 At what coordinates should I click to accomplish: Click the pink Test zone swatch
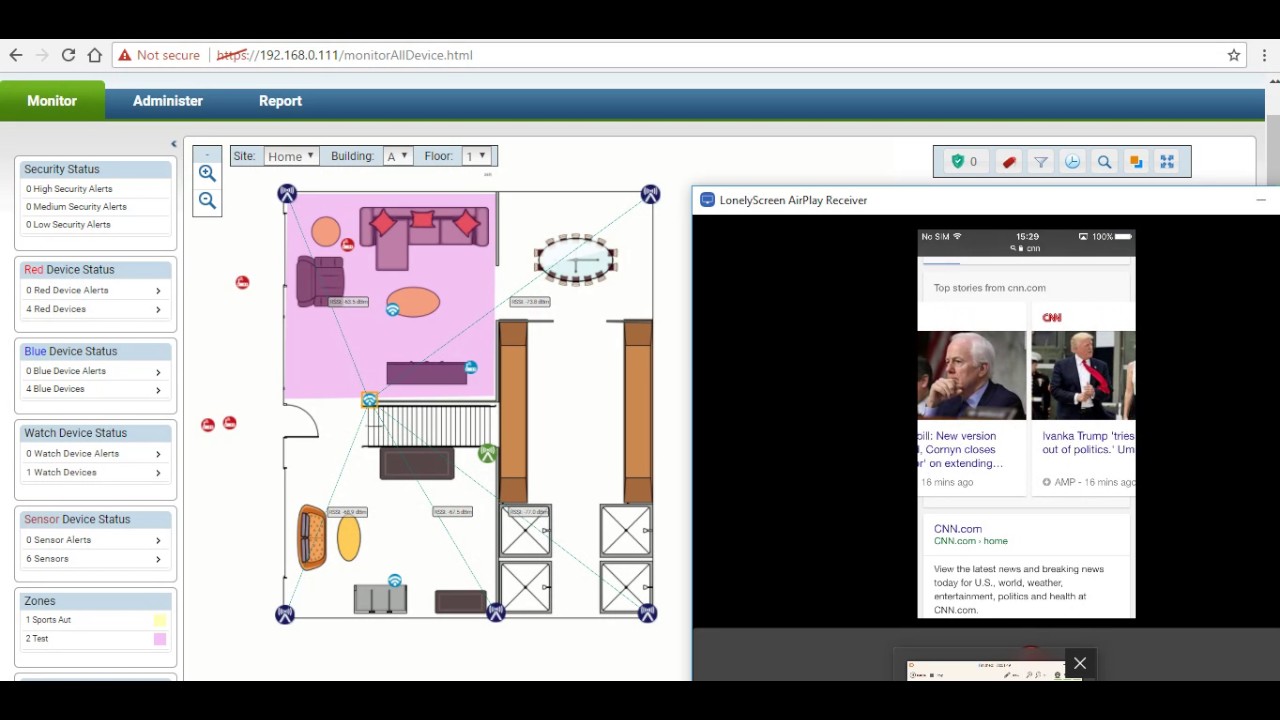click(x=160, y=639)
